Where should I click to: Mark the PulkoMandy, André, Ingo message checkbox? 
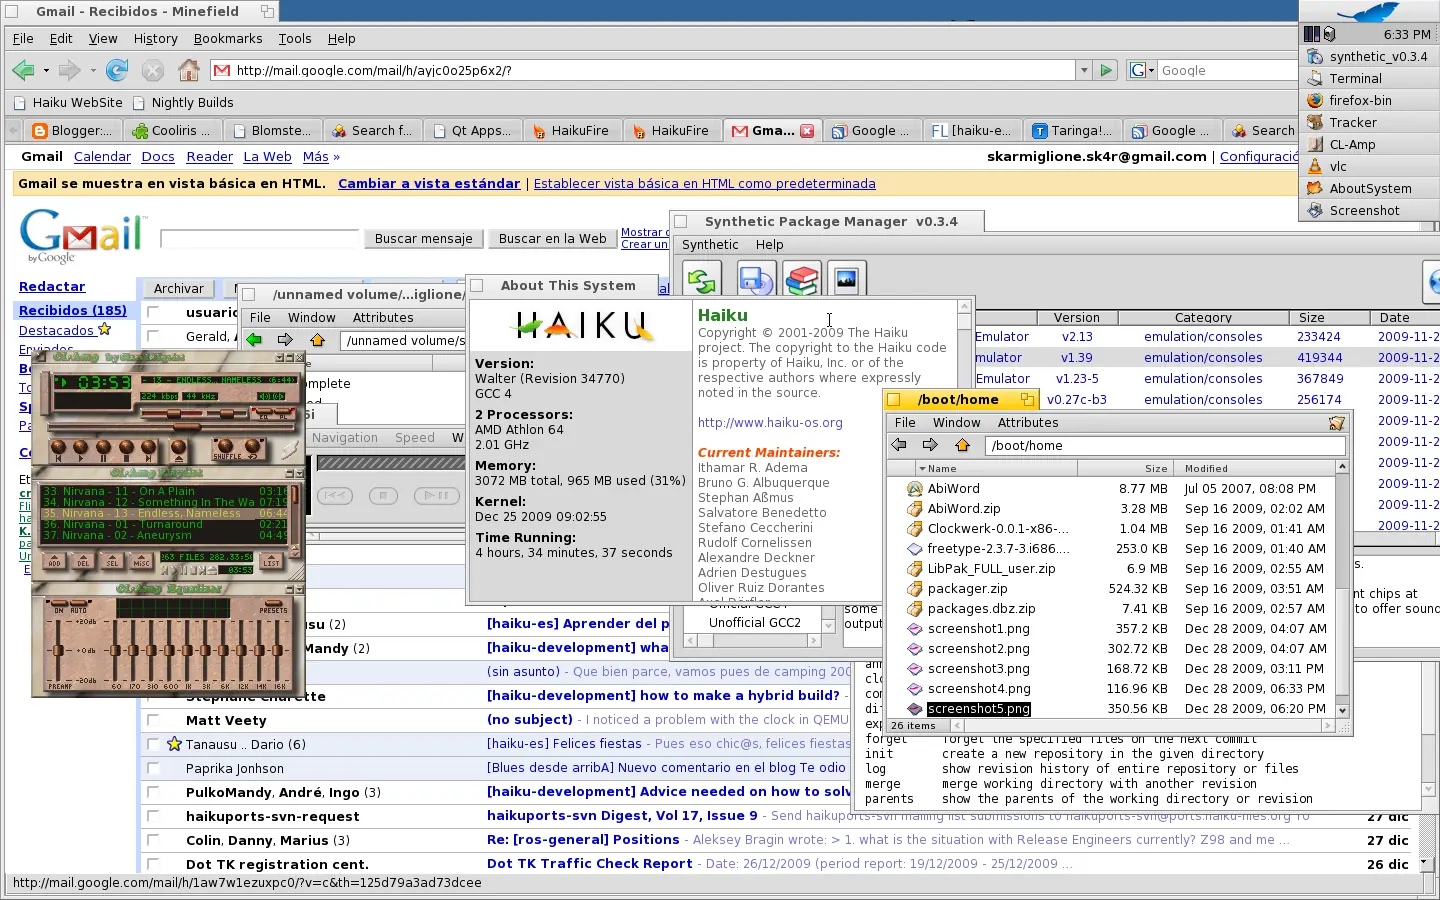pos(153,792)
